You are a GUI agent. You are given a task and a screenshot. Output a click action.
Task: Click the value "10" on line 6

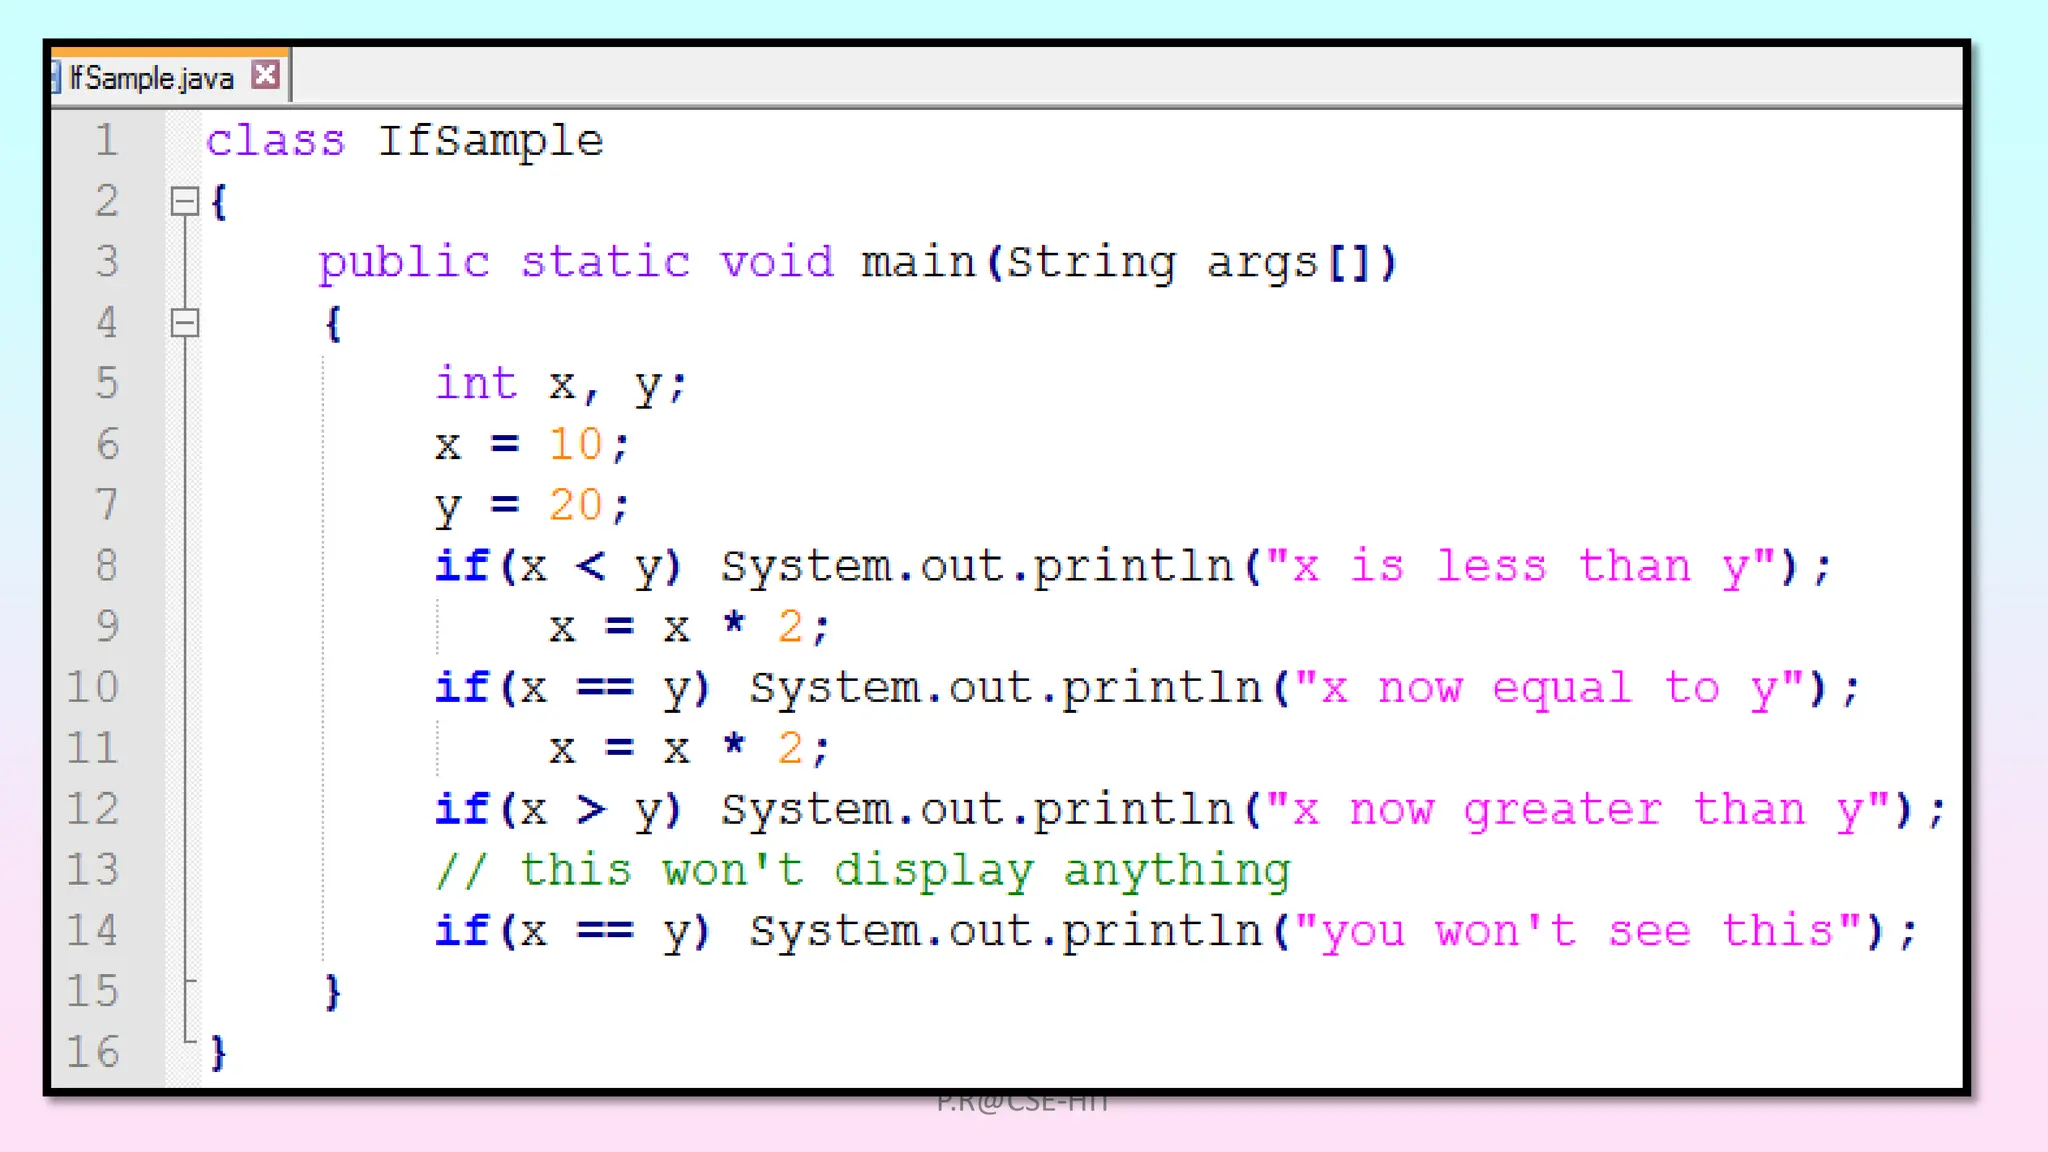point(576,444)
